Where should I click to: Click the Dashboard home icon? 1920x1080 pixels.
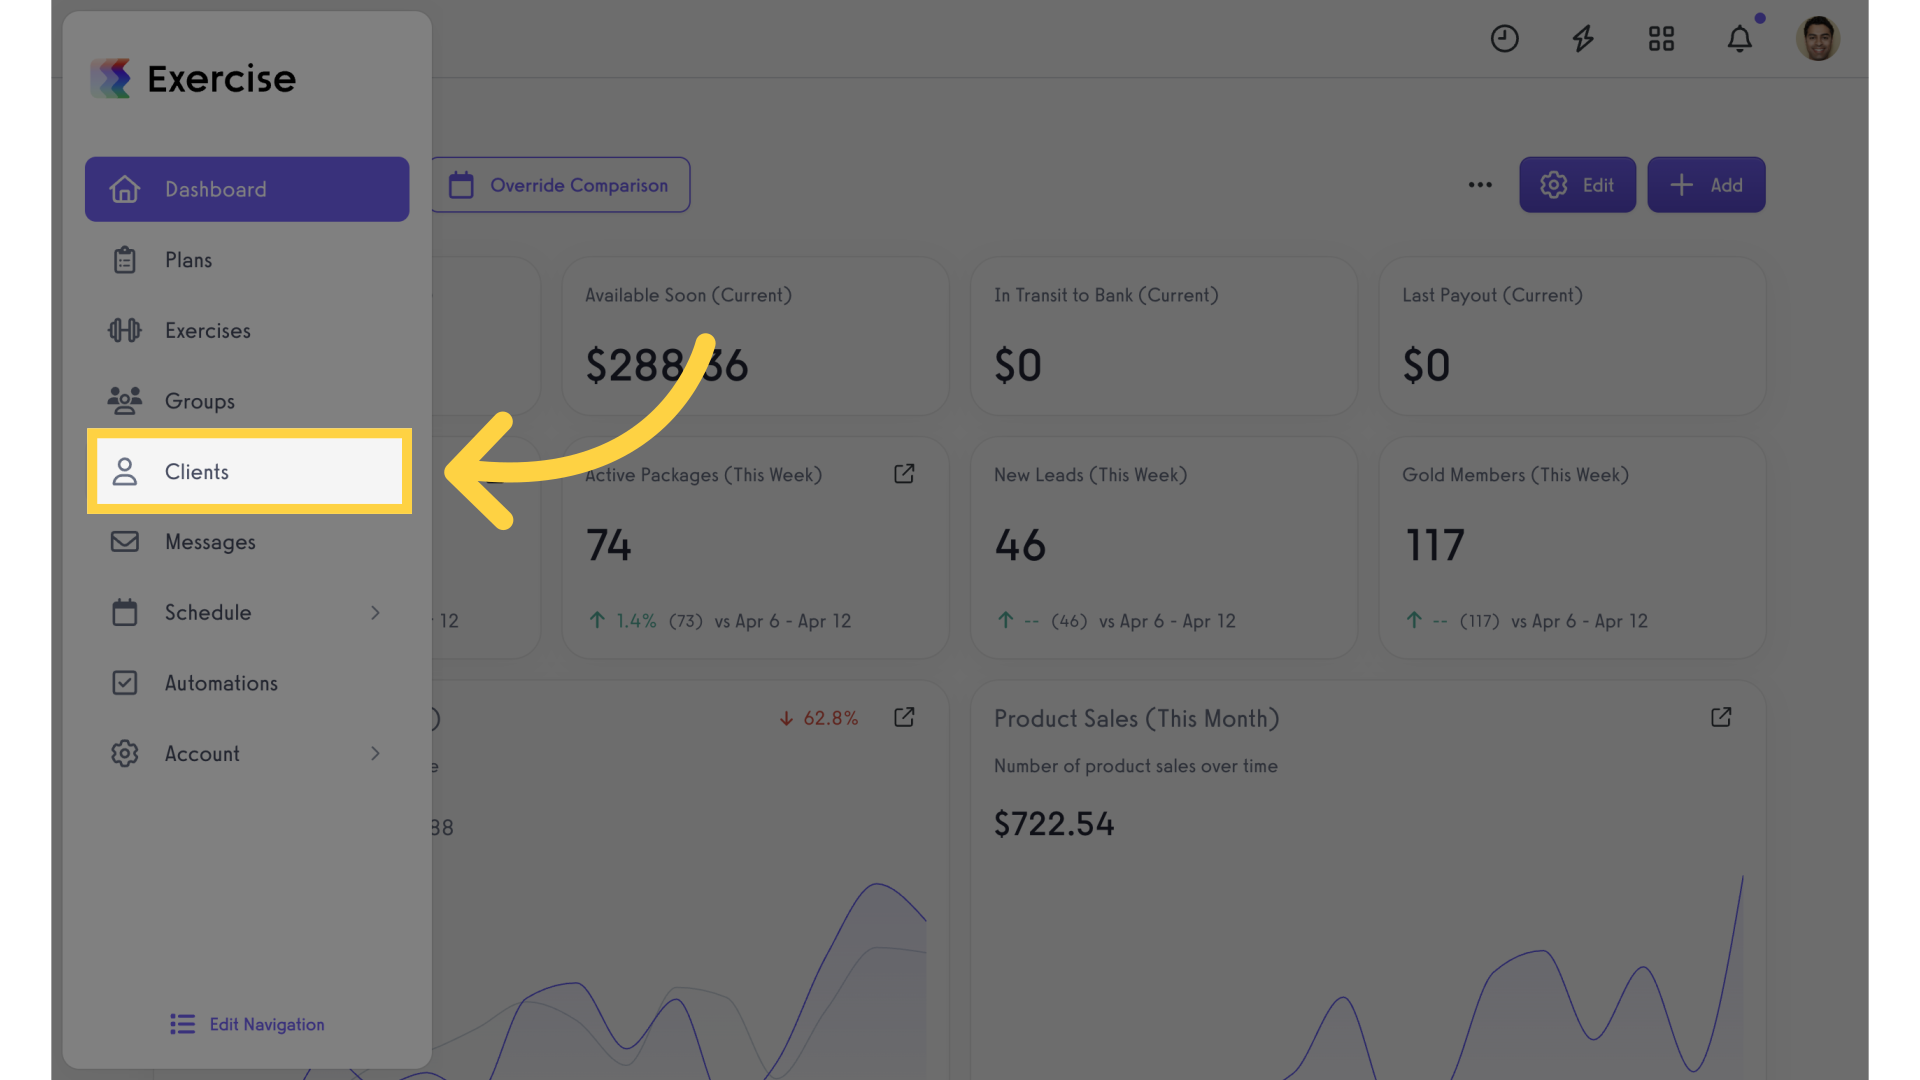[125, 189]
